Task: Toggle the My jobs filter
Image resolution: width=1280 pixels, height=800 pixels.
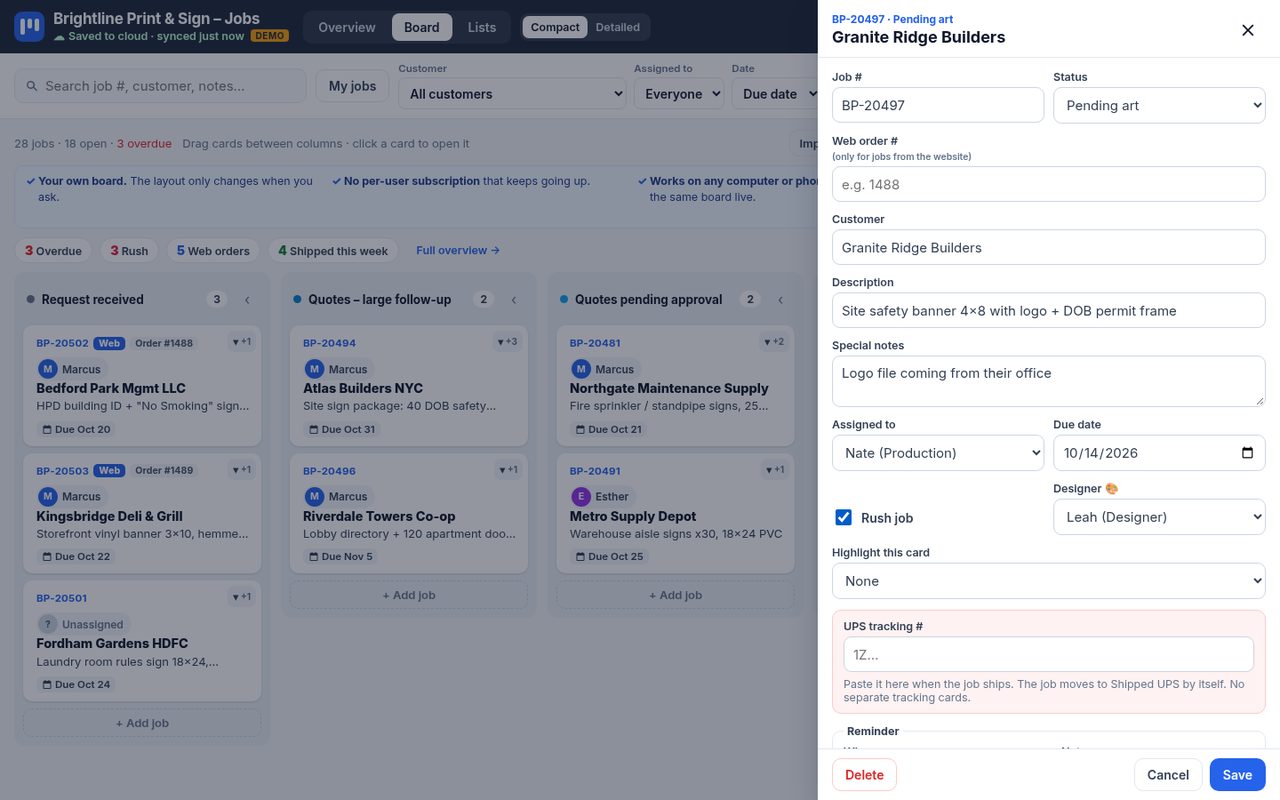Action: pos(352,86)
